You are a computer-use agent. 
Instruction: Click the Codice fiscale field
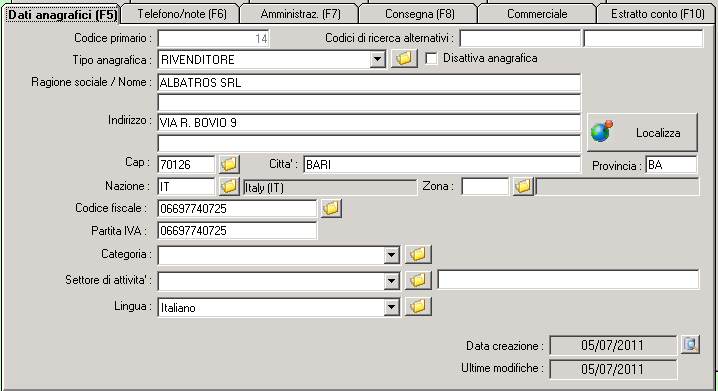click(x=237, y=209)
